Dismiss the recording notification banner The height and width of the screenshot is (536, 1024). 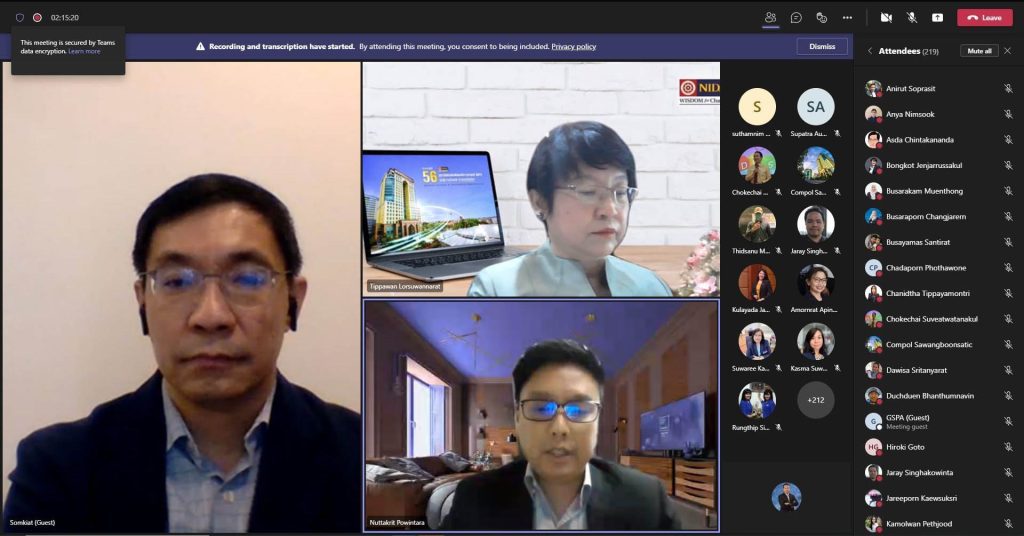tap(822, 46)
